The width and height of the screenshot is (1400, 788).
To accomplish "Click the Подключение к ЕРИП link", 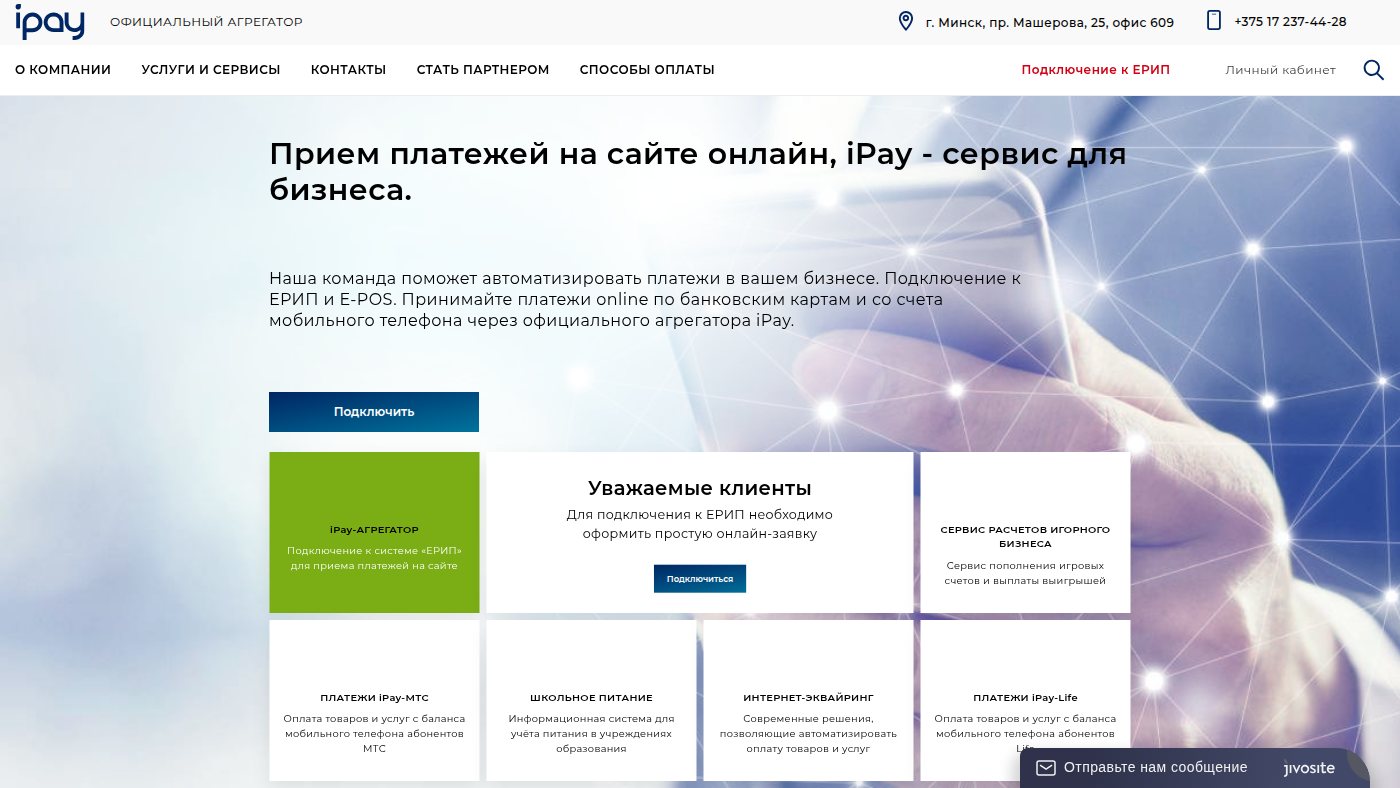I will click(1095, 70).
